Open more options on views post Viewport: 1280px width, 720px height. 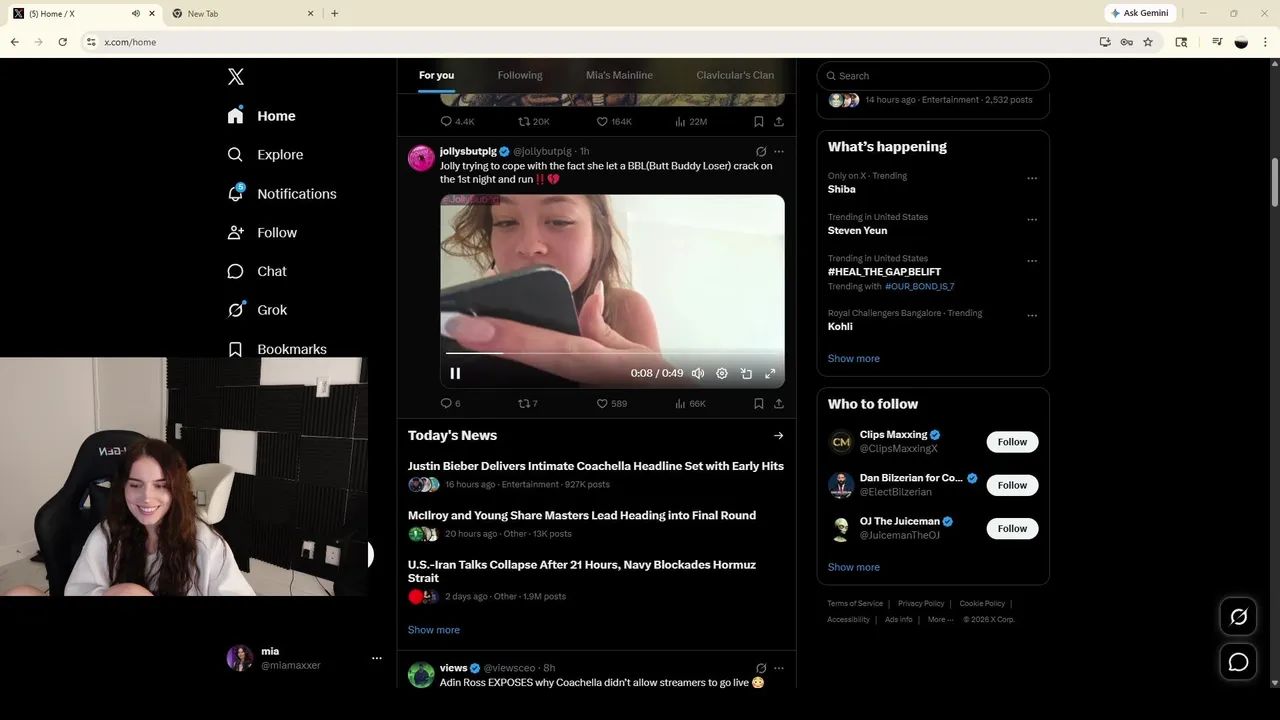(779, 668)
